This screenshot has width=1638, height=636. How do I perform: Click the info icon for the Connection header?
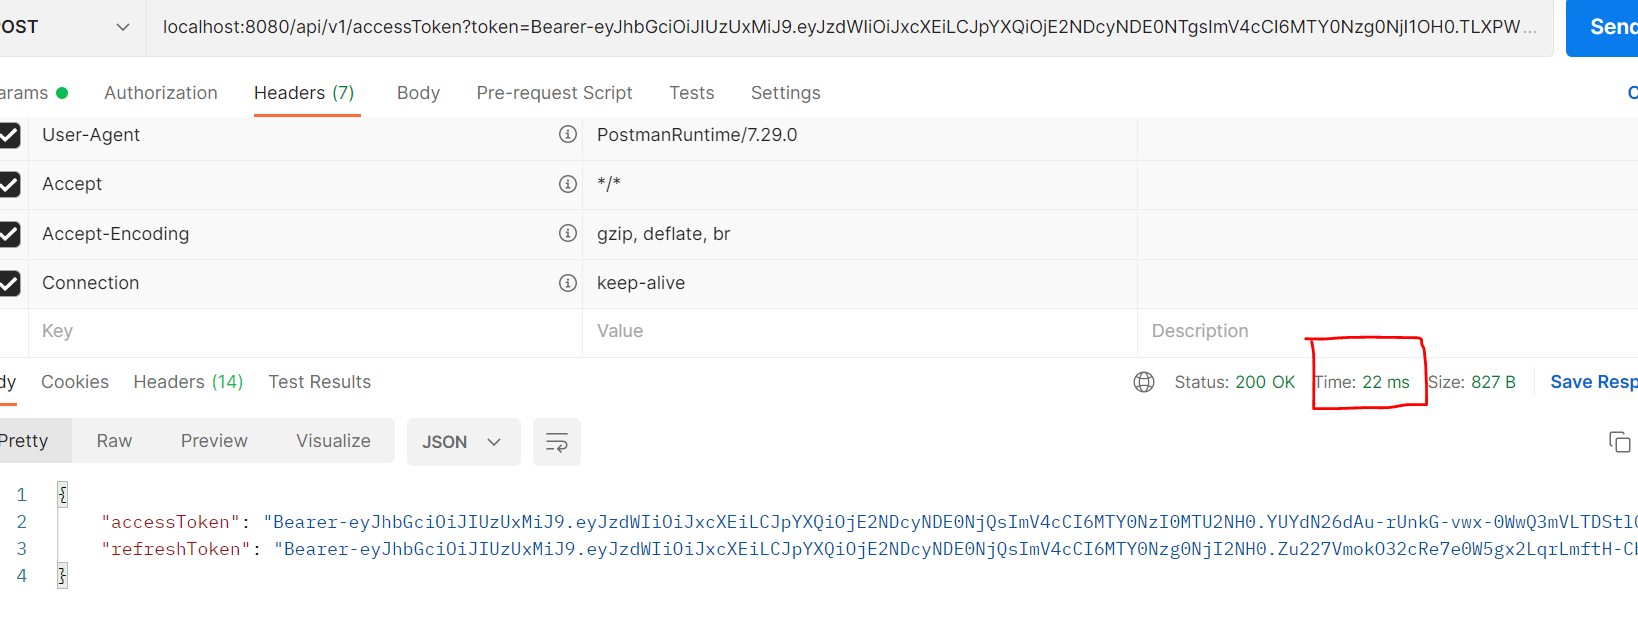coord(568,283)
